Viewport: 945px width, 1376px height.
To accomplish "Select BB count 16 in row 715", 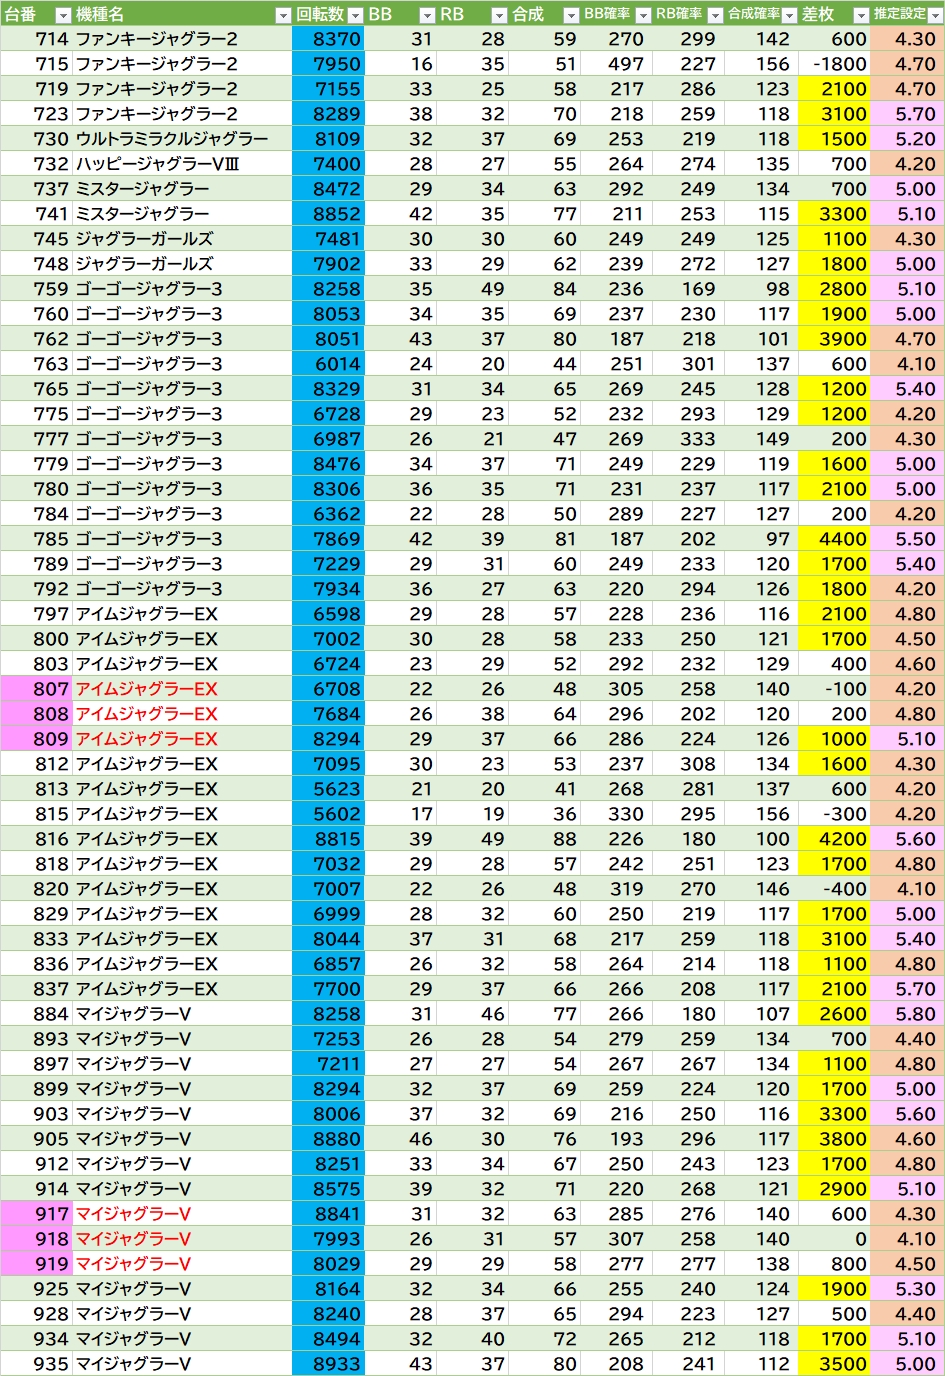I will click(x=400, y=64).
